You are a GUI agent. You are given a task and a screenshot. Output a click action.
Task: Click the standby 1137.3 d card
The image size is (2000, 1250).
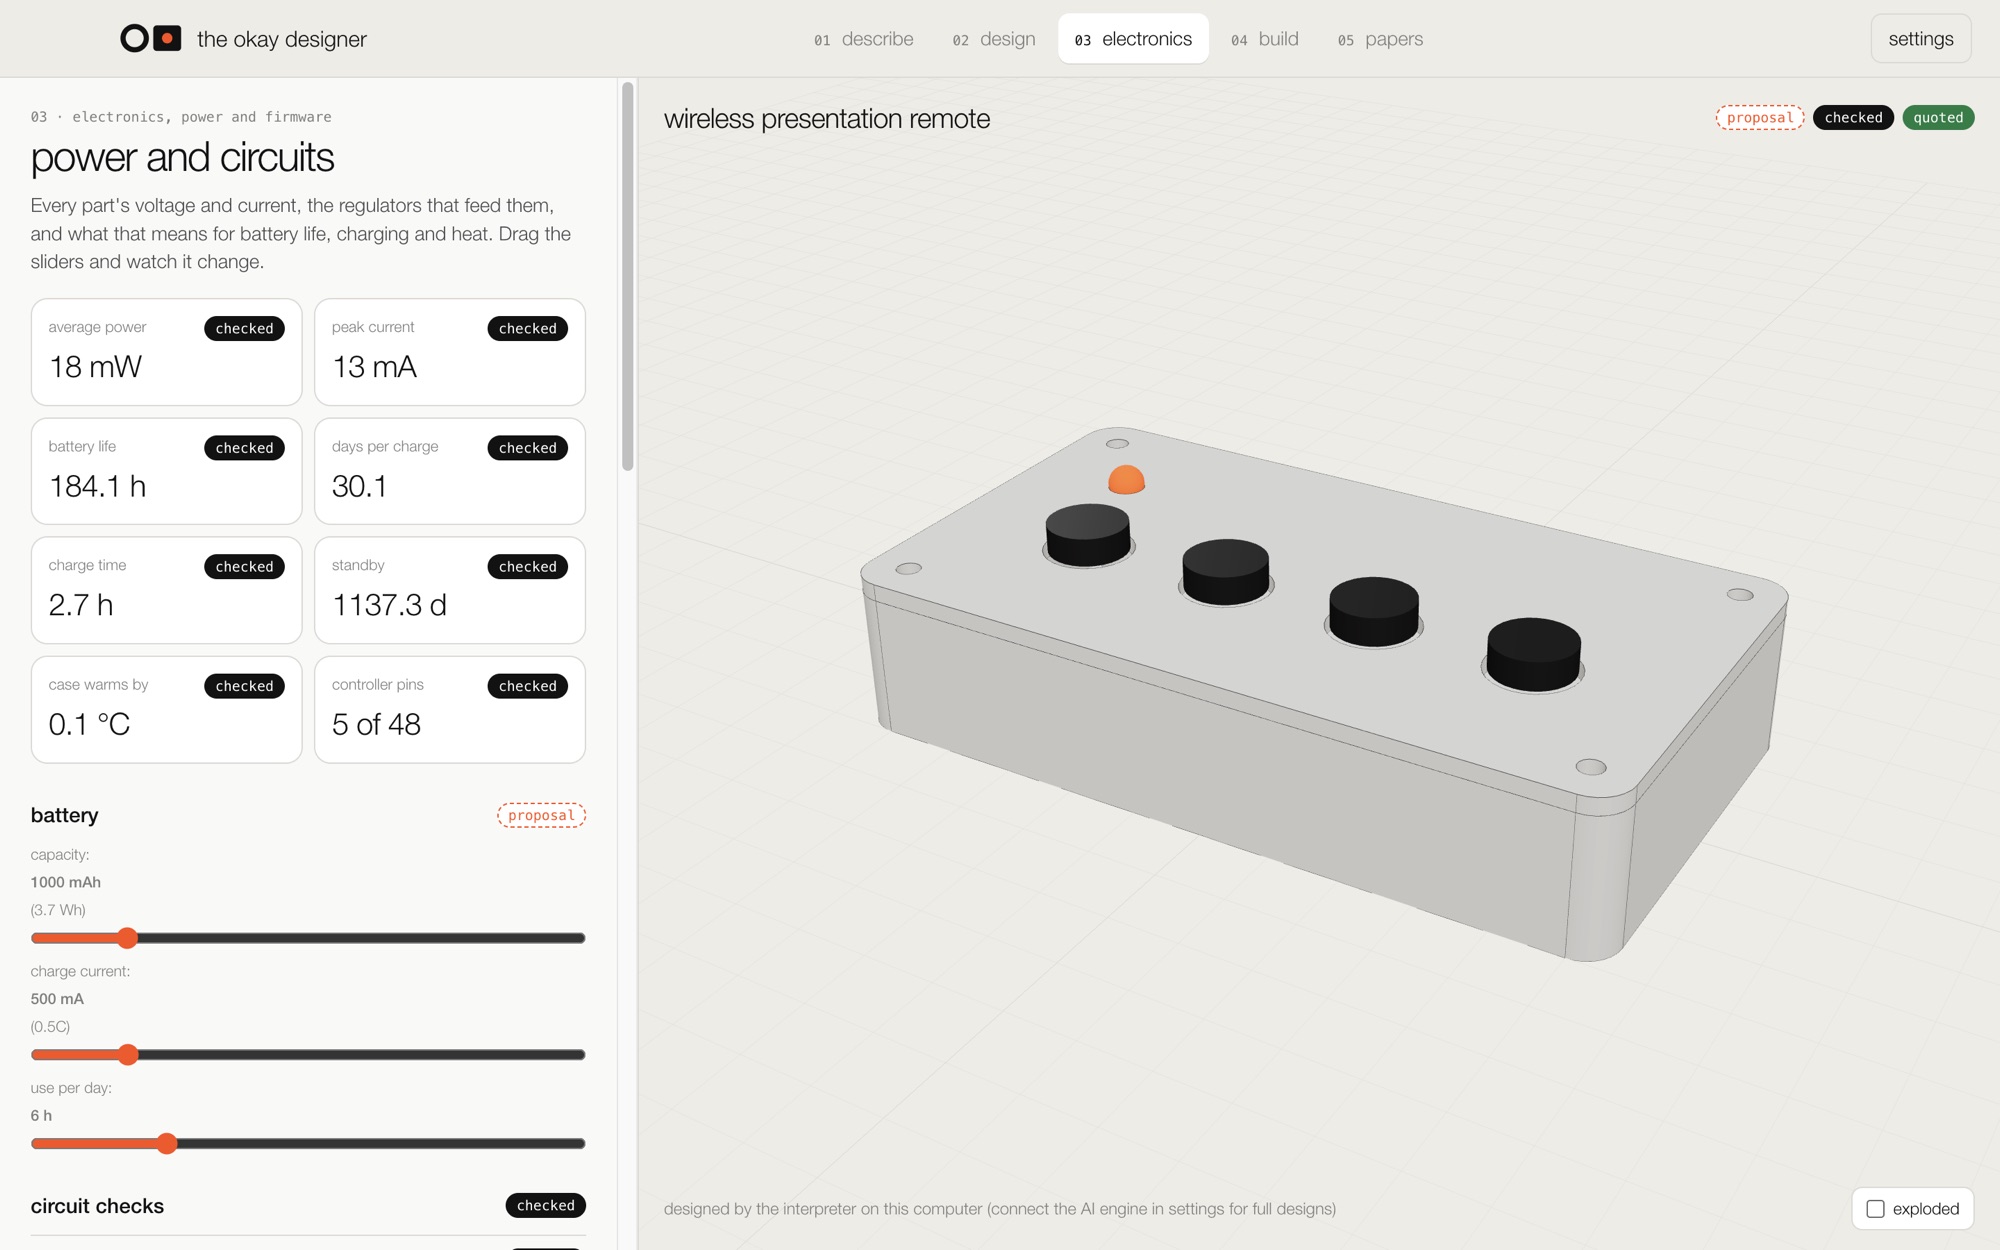[x=450, y=590]
